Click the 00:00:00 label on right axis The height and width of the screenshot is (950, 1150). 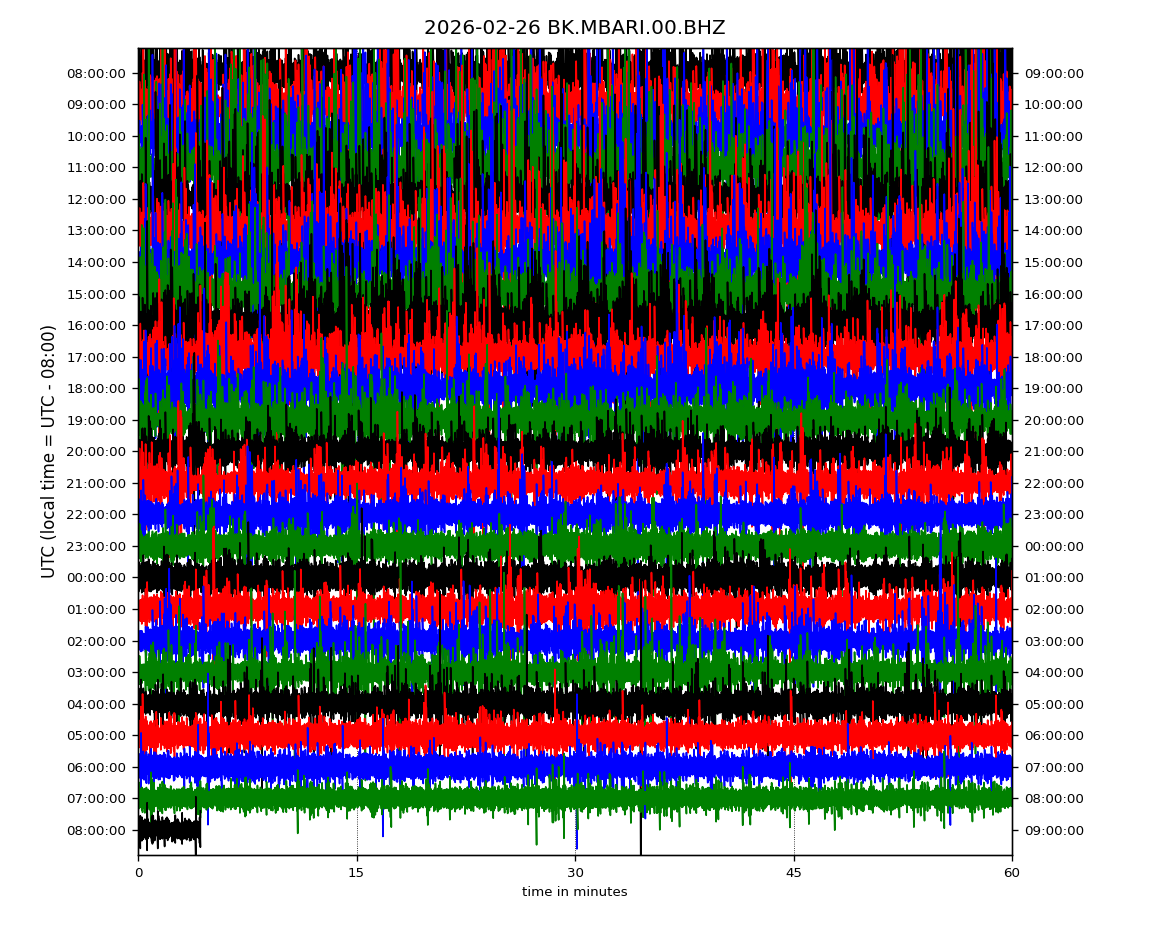[x=1052, y=546]
